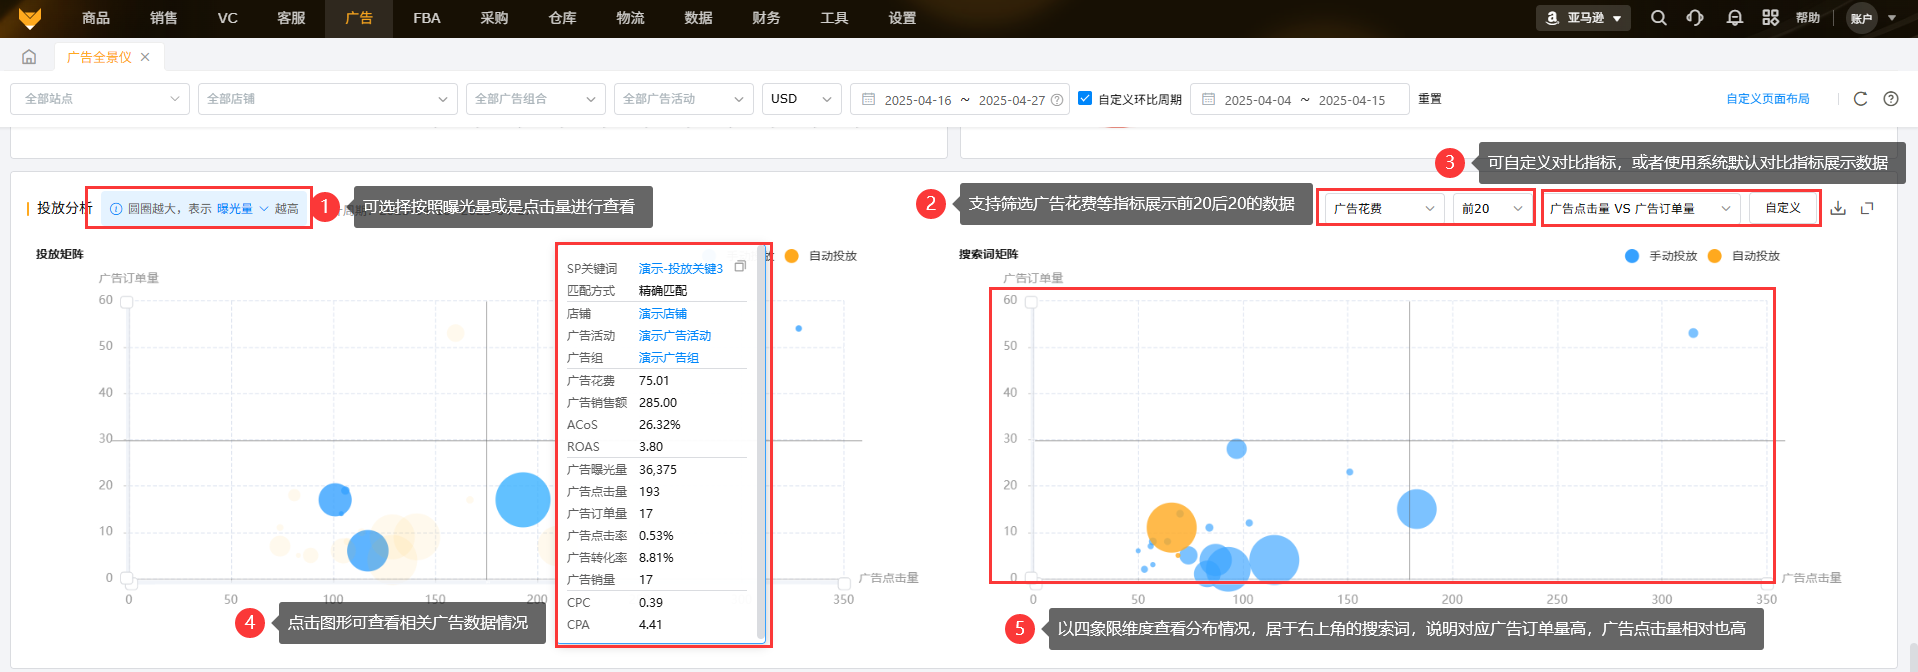This screenshot has height=672, width=1918.
Task: Open the USD currency dropdown
Action: pos(802,99)
